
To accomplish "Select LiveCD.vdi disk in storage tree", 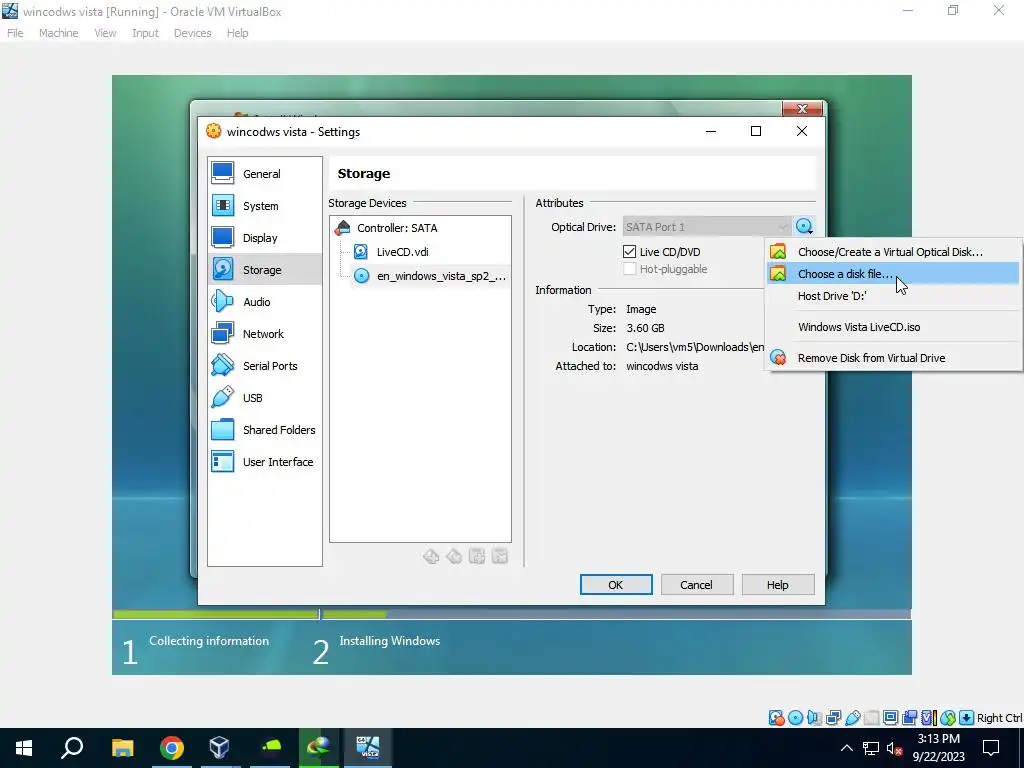I will tap(402, 251).
